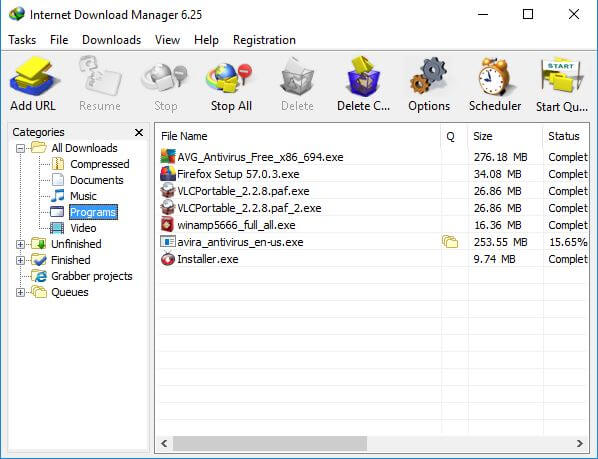Click the Music category note icon
Viewport: 598px width, 459px height.
[x=58, y=196]
